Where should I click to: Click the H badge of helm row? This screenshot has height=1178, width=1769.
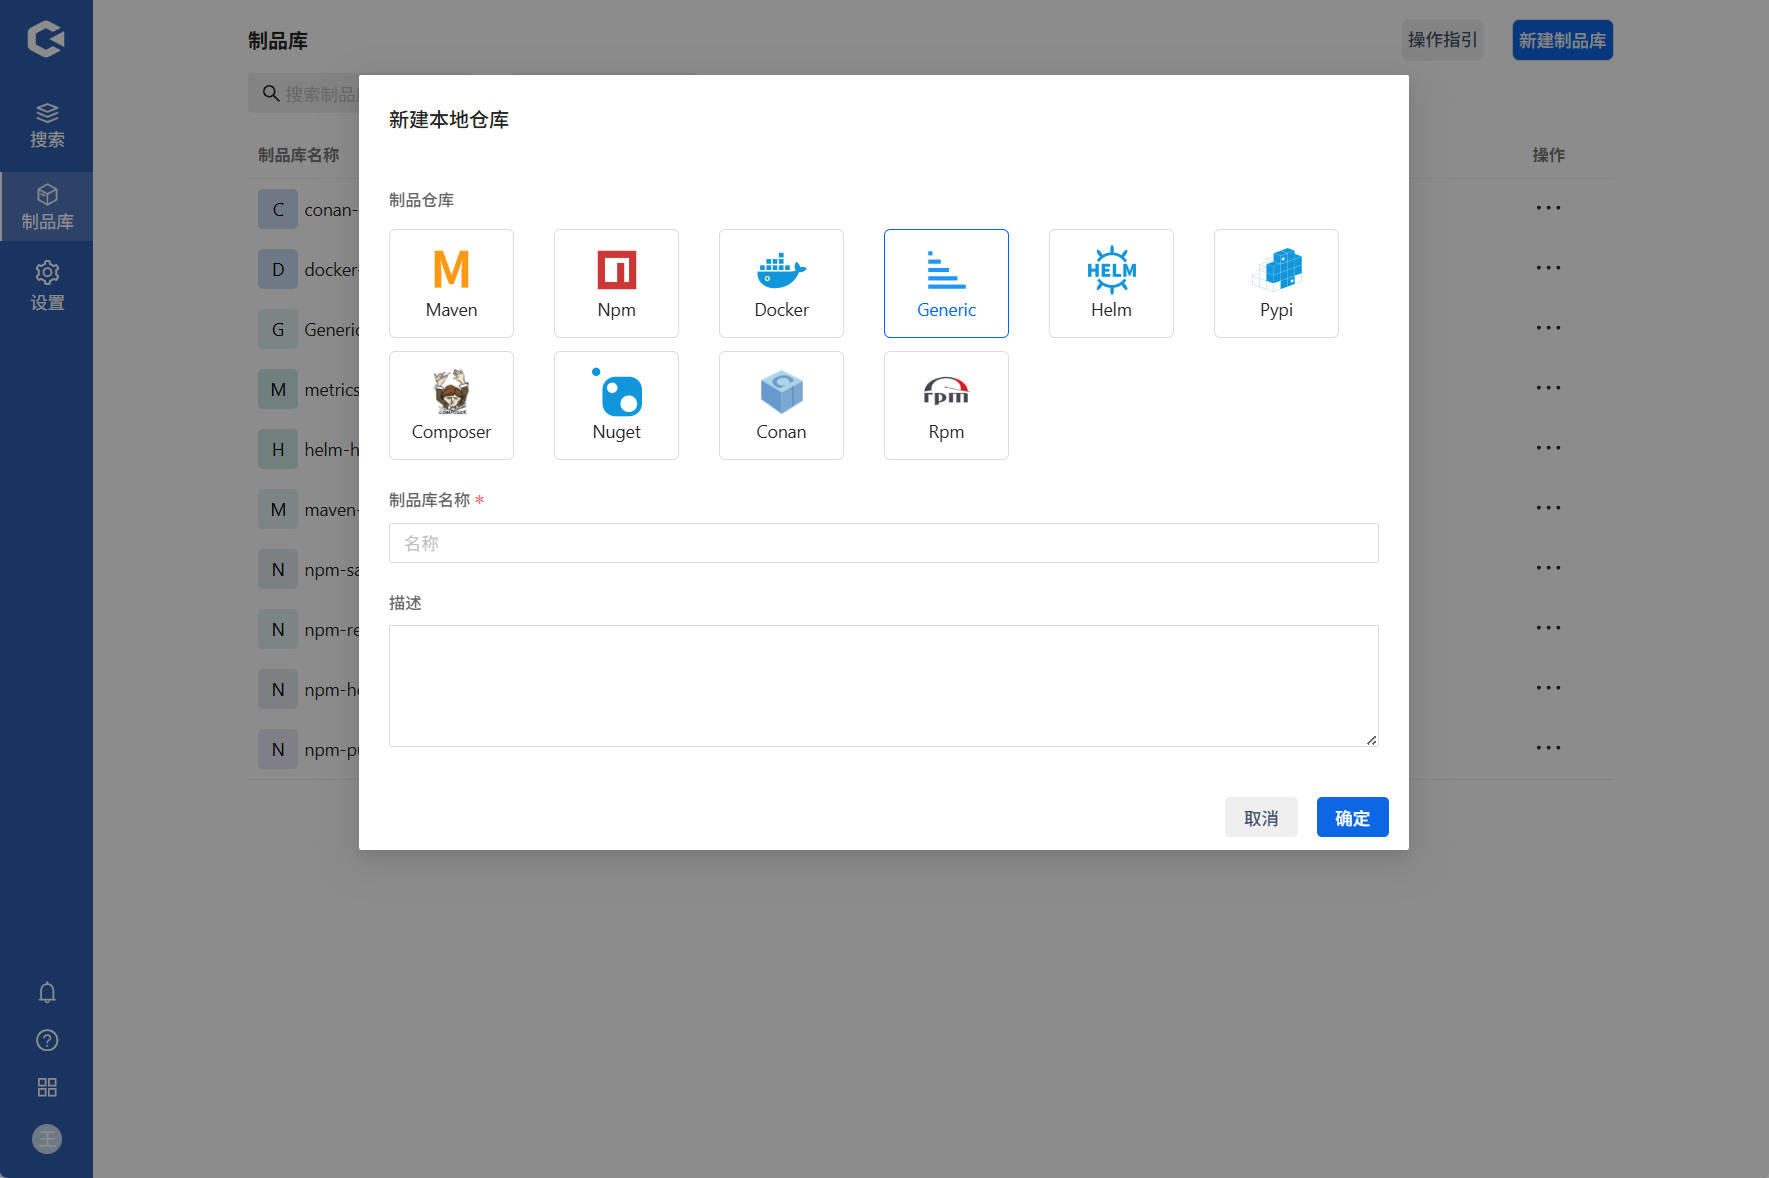click(278, 449)
